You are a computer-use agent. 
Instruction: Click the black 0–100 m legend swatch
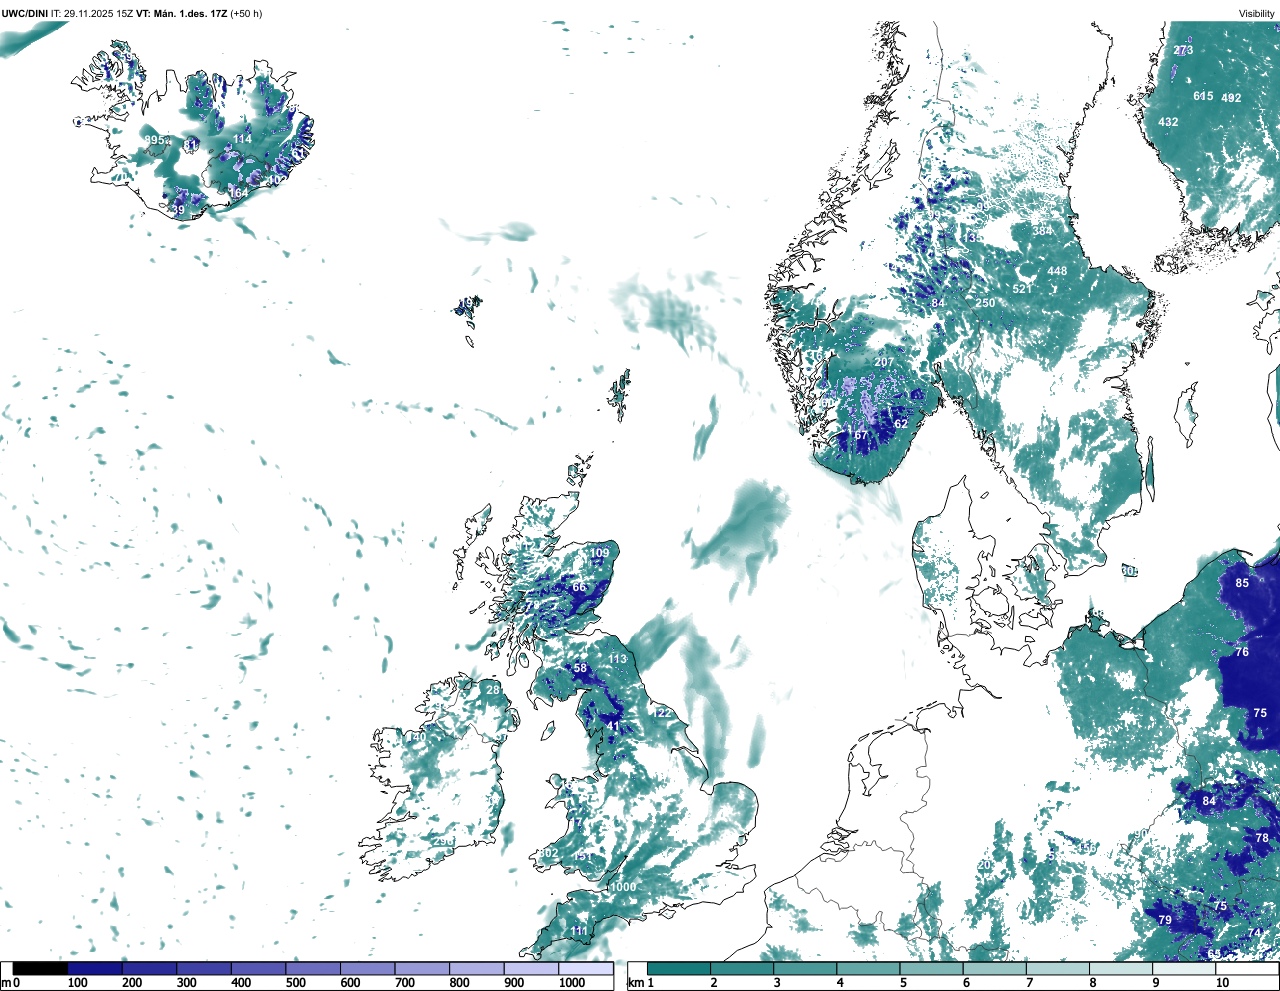40,968
